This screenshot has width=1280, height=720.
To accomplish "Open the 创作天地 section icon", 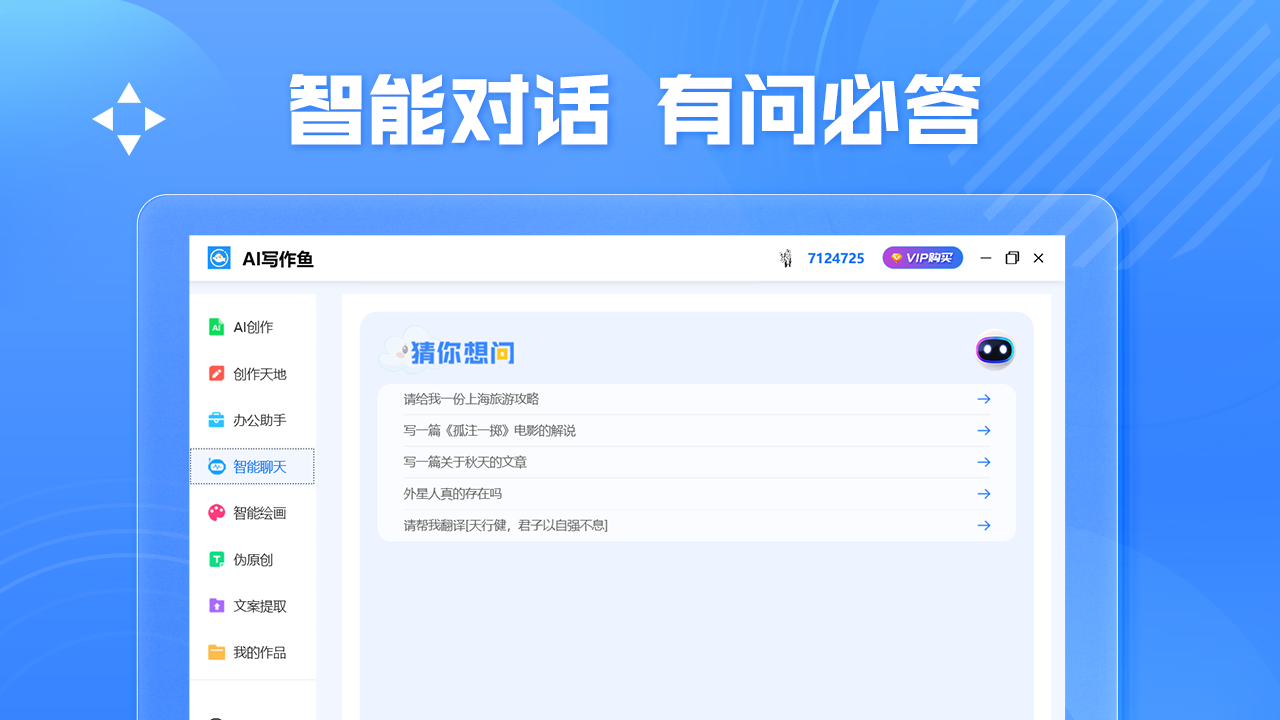I will [x=217, y=373].
